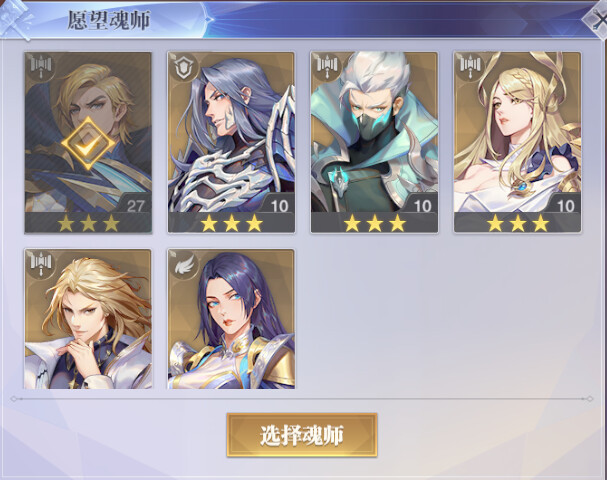This screenshot has width=607, height=480.
Task: Click attack-type icon on first card
Action: click(x=41, y=67)
